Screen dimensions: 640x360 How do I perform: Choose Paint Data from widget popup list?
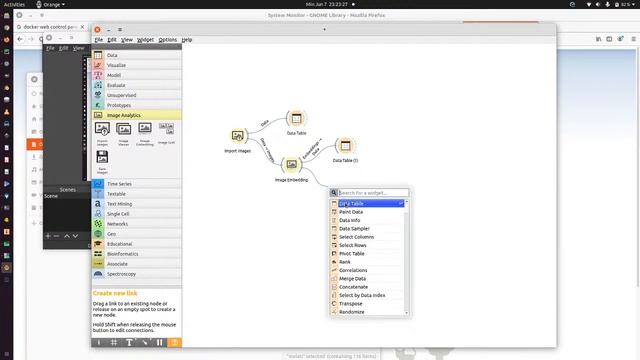(x=367, y=212)
